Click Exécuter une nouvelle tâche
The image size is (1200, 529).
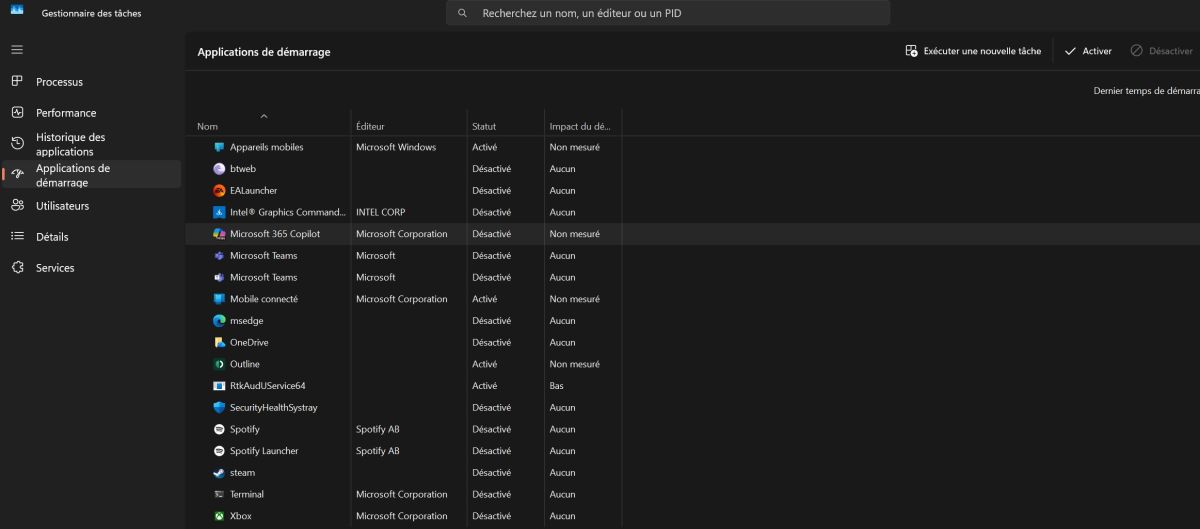(973, 51)
